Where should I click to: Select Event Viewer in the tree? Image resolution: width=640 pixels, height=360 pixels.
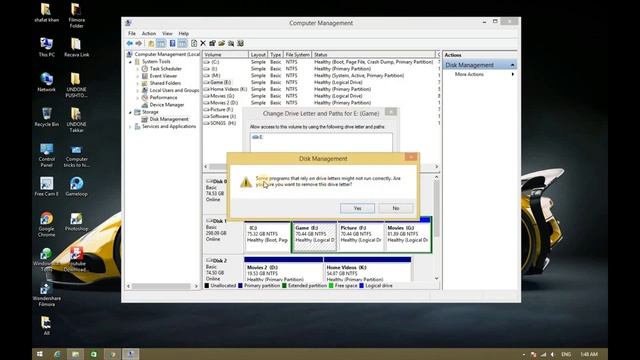pyautogui.click(x=163, y=76)
